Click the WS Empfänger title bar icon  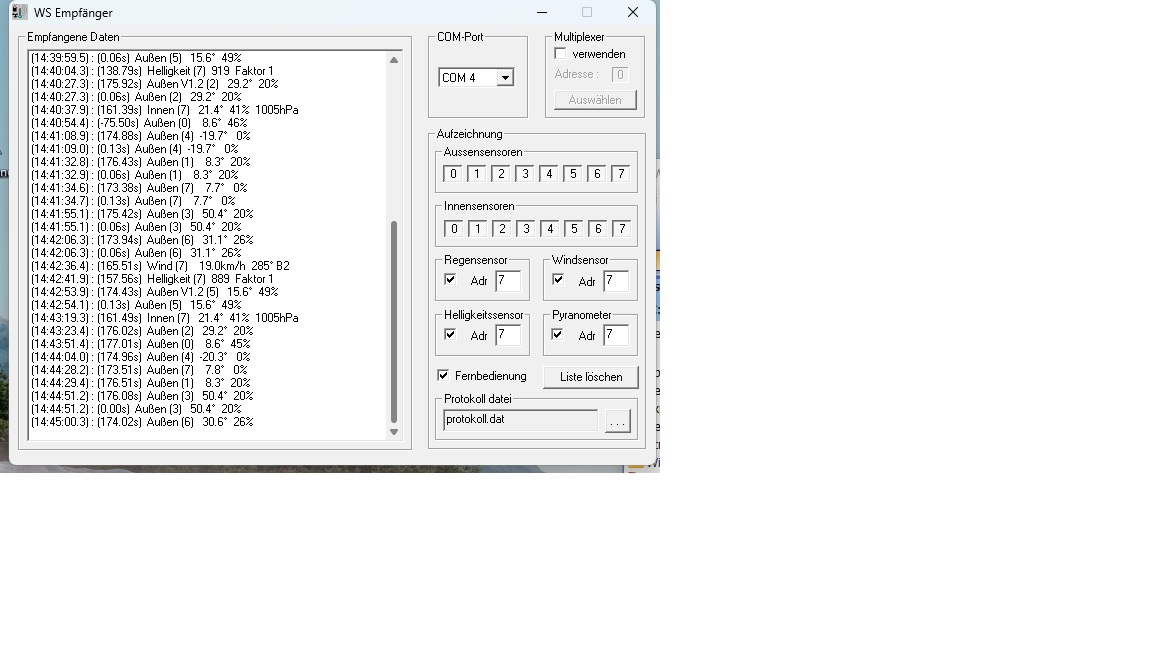[19, 12]
